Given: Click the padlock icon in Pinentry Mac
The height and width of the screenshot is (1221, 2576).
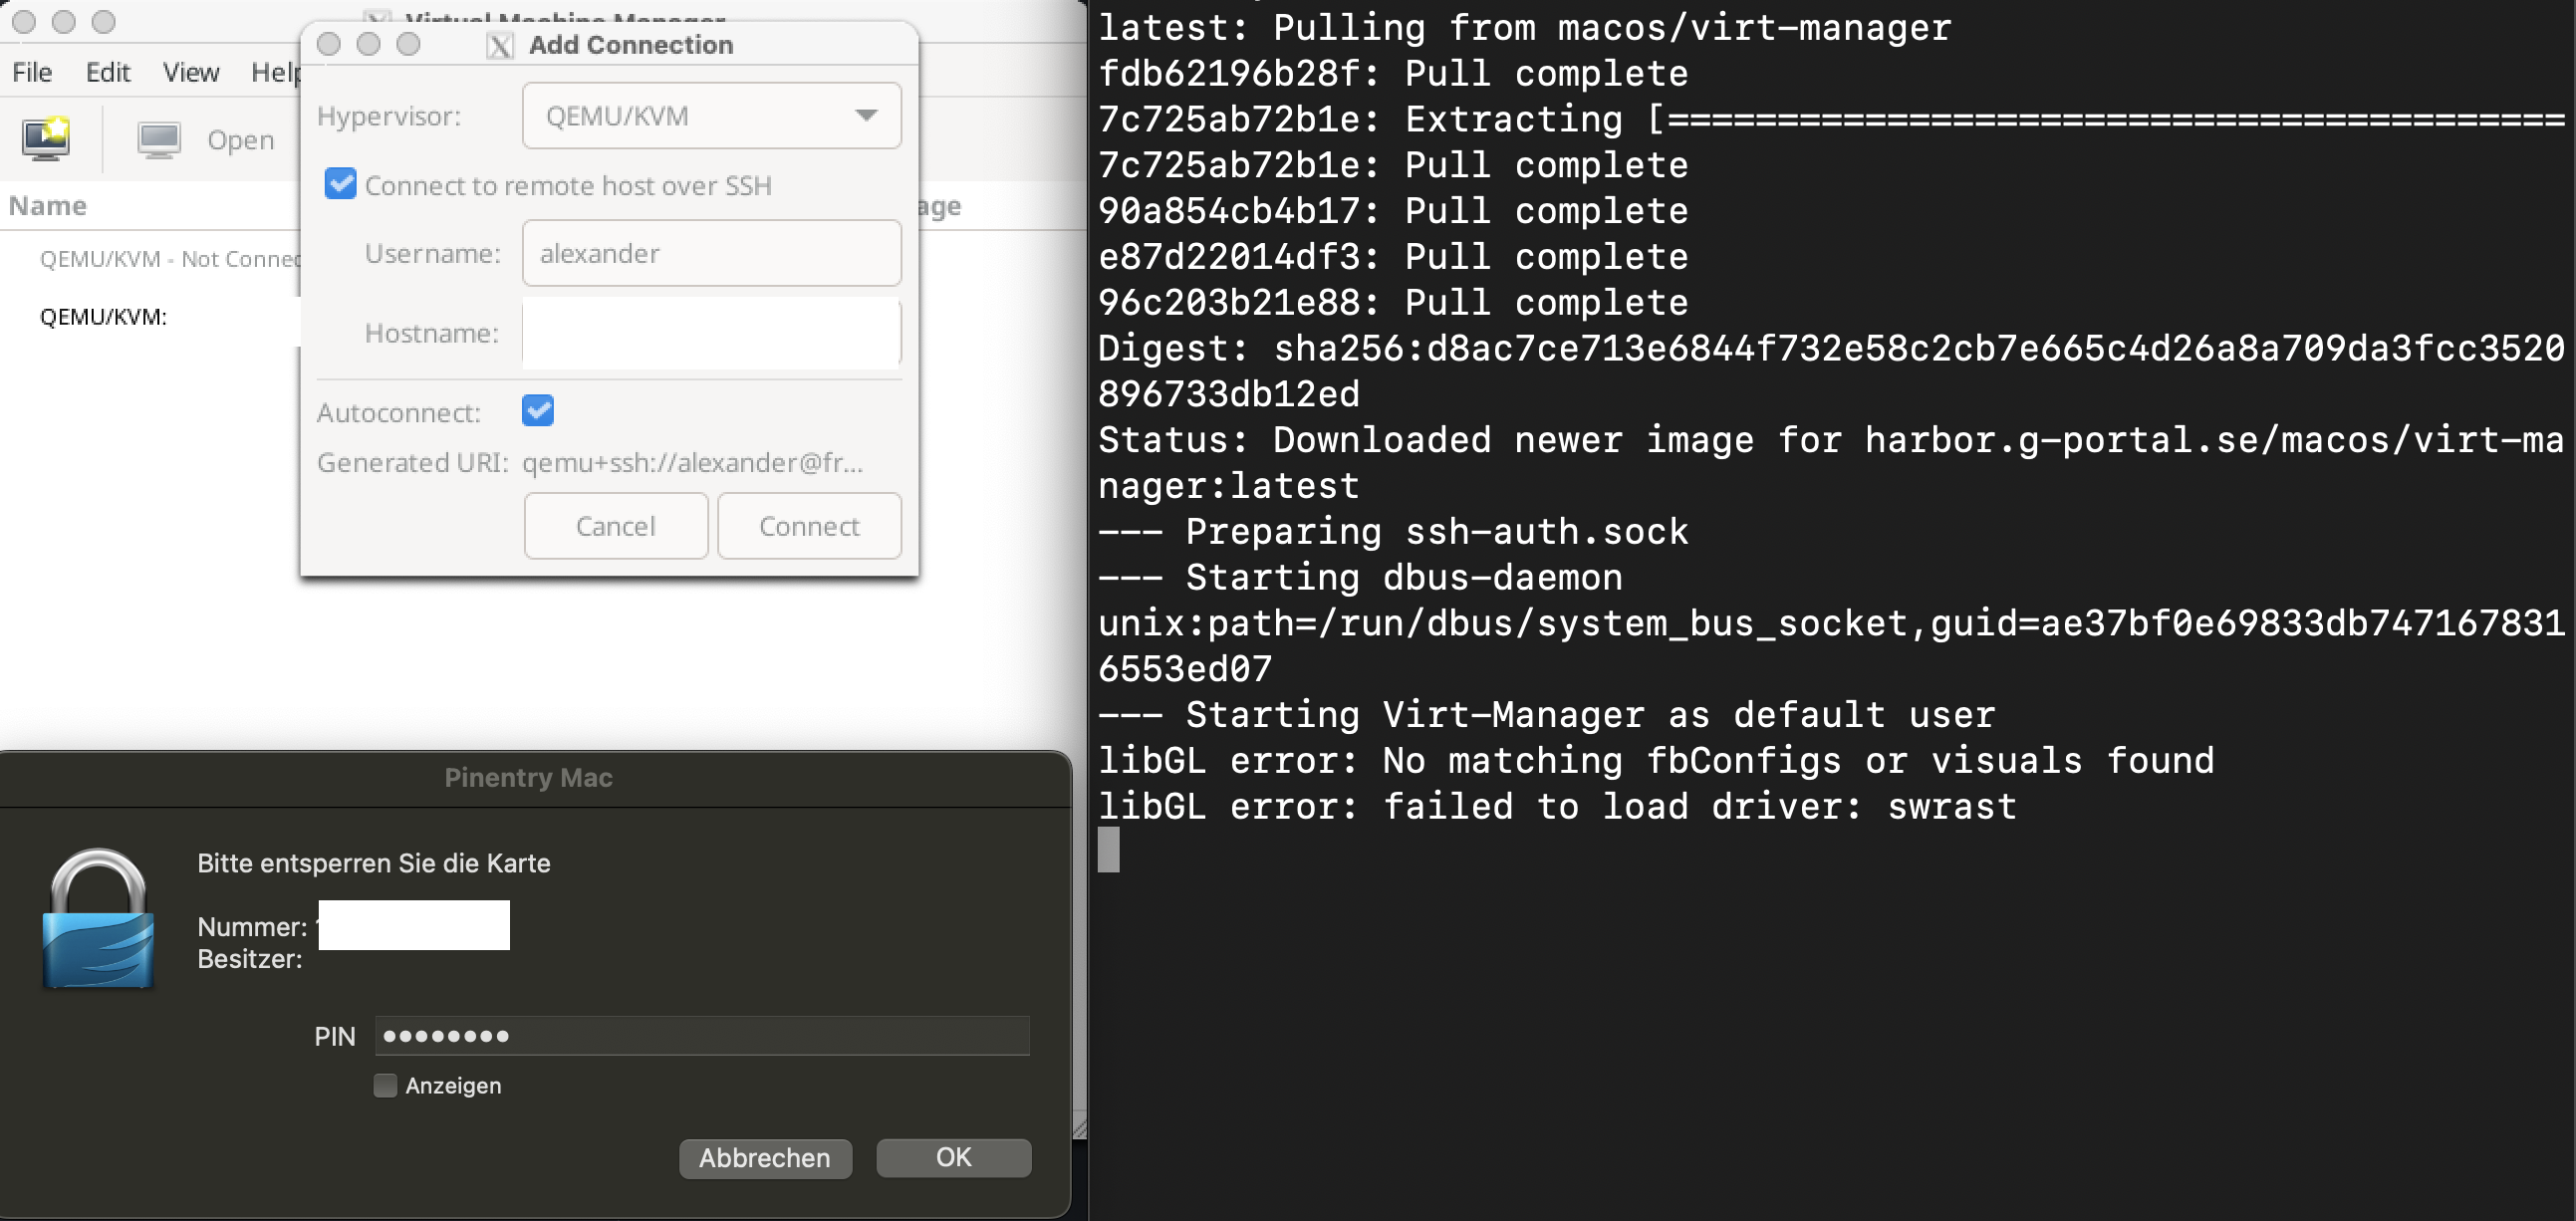Looking at the screenshot, I should pos(98,919).
